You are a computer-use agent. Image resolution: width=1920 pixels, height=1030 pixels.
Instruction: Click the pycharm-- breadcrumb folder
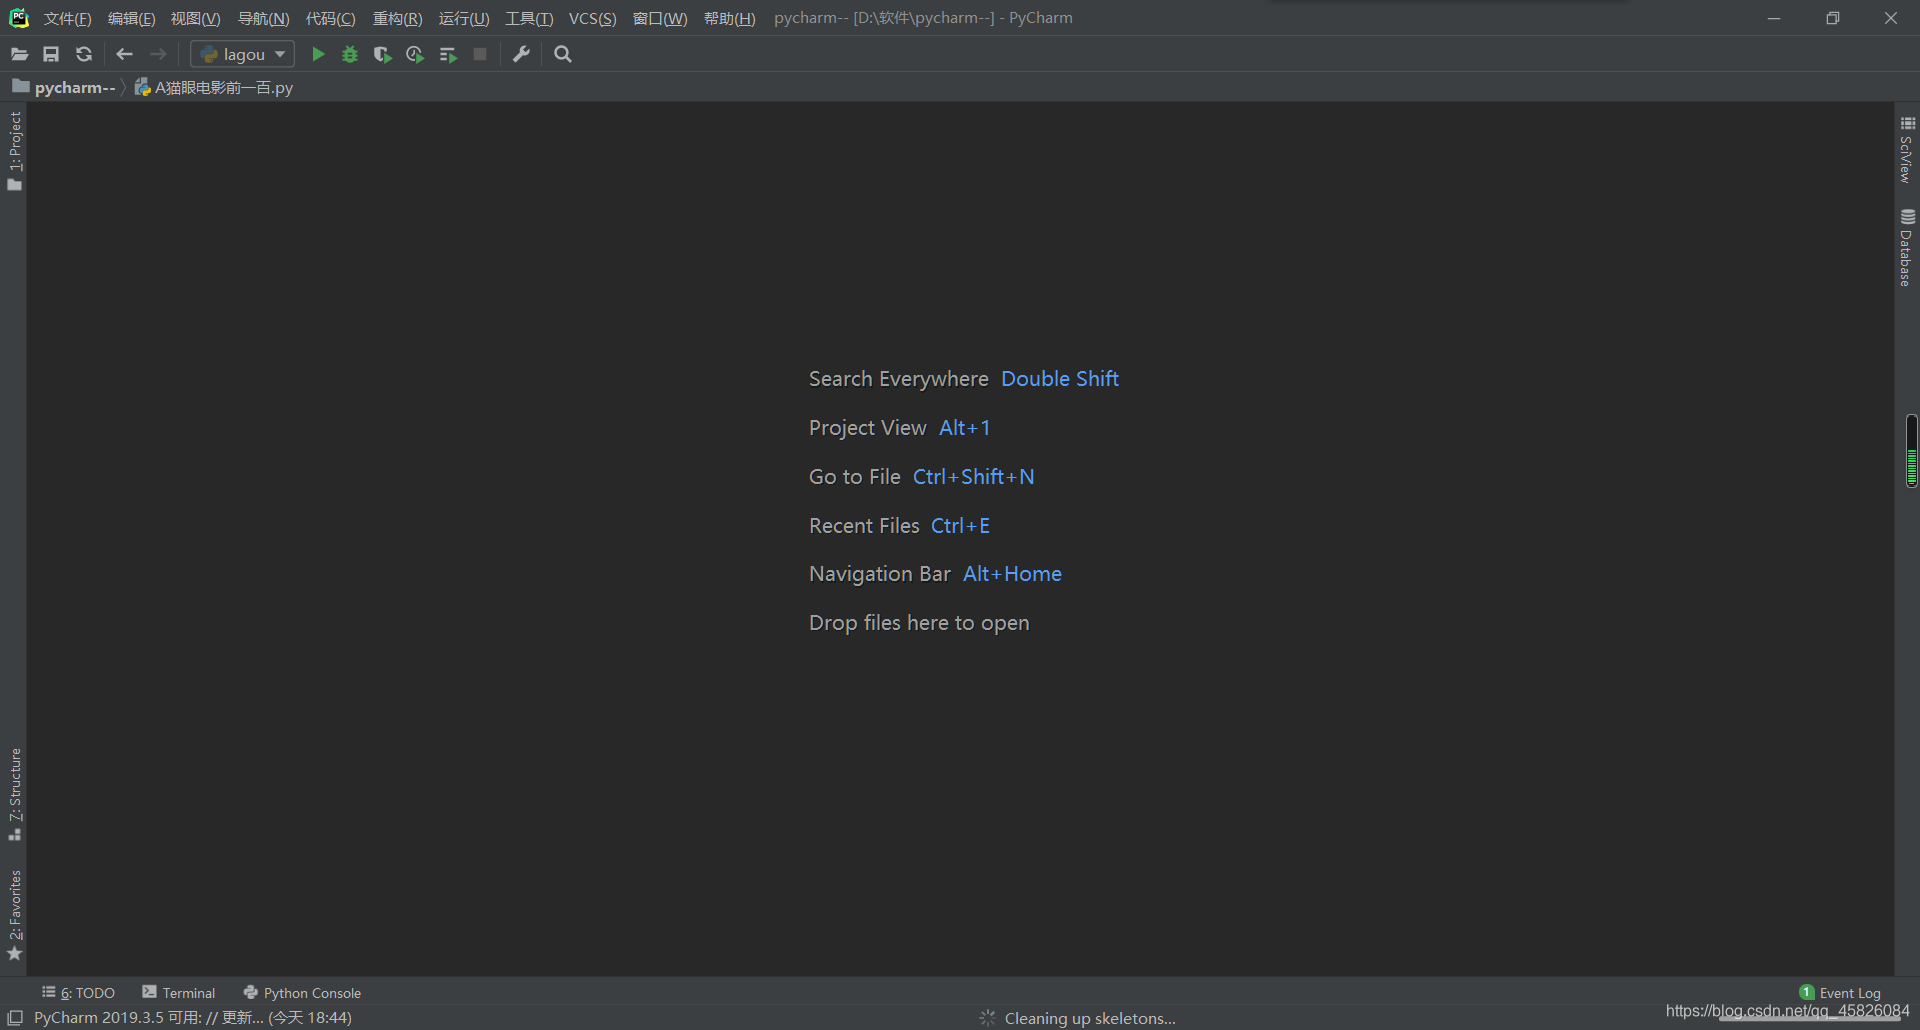pos(64,87)
